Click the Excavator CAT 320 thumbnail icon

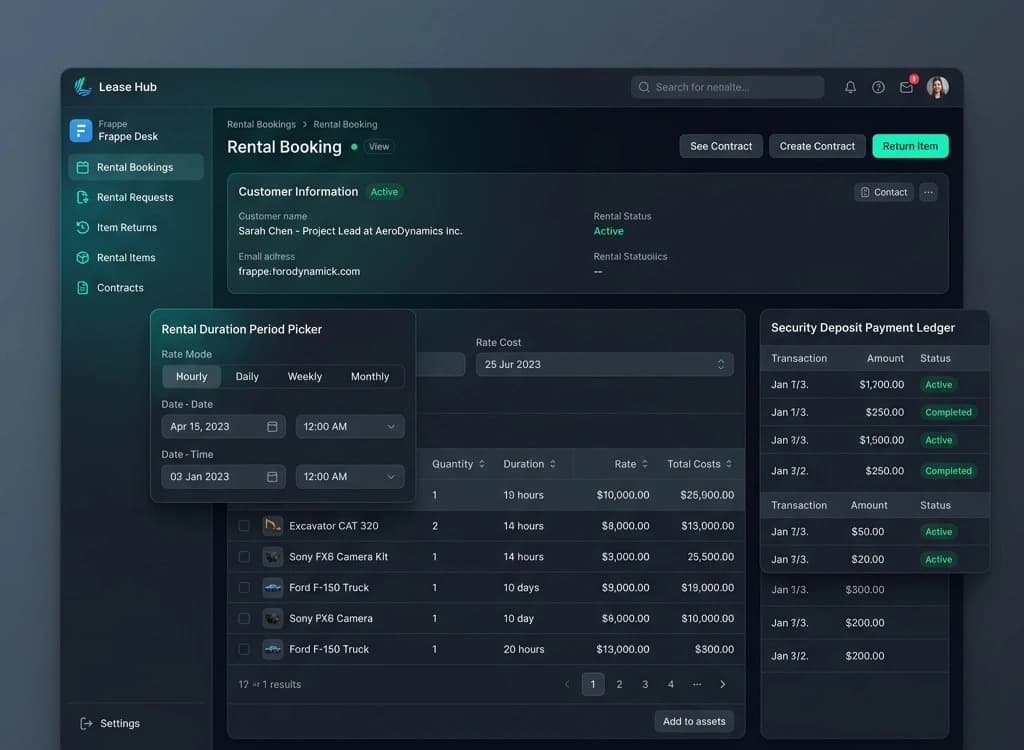(x=272, y=525)
